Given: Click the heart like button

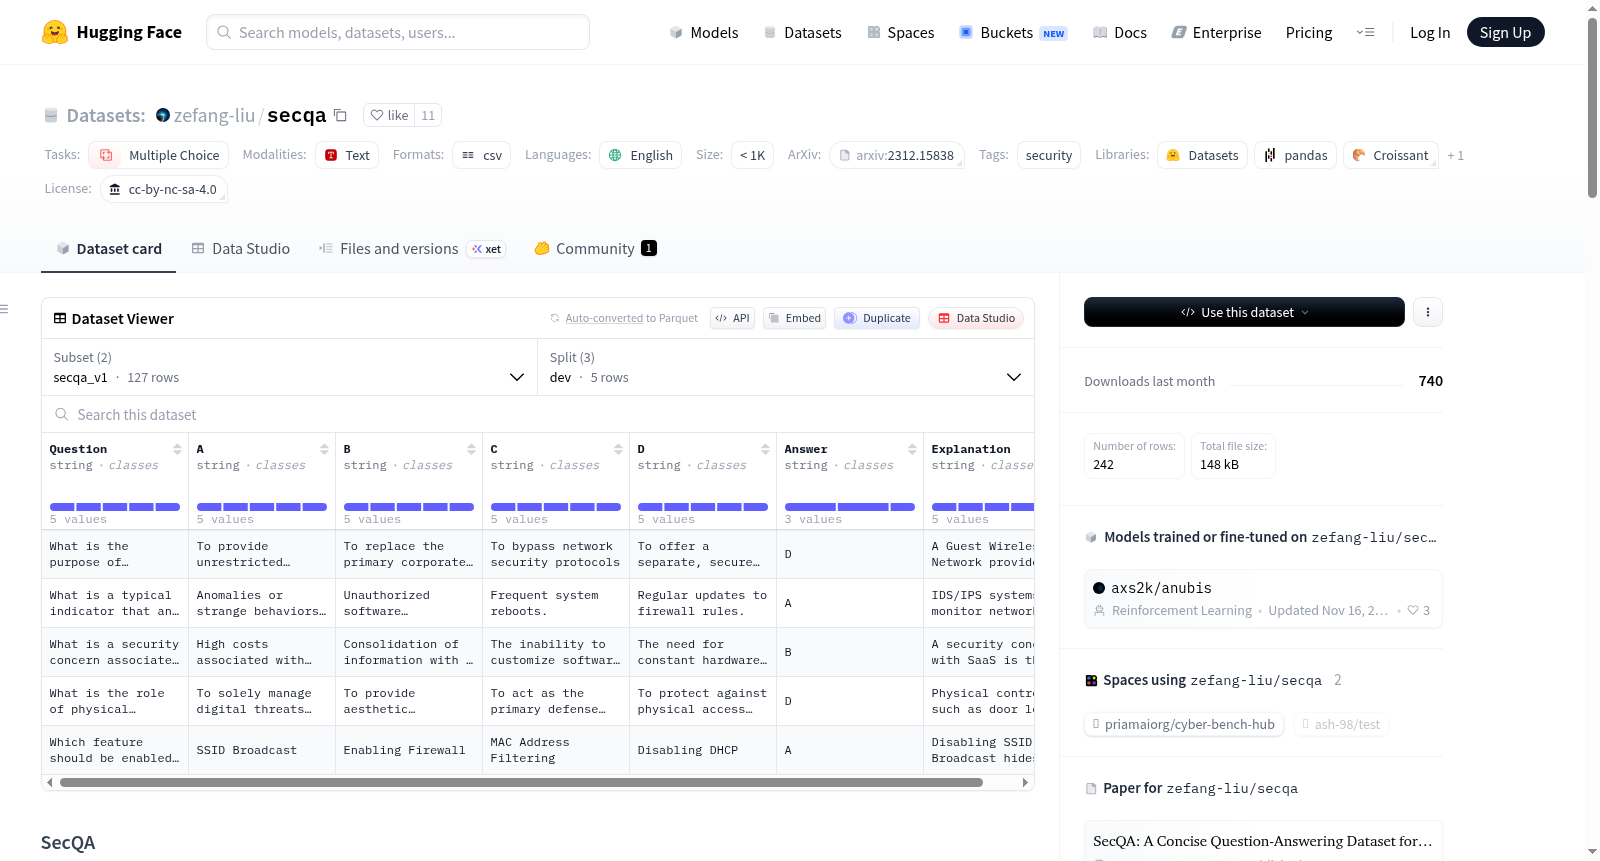Looking at the screenshot, I should tap(389, 115).
